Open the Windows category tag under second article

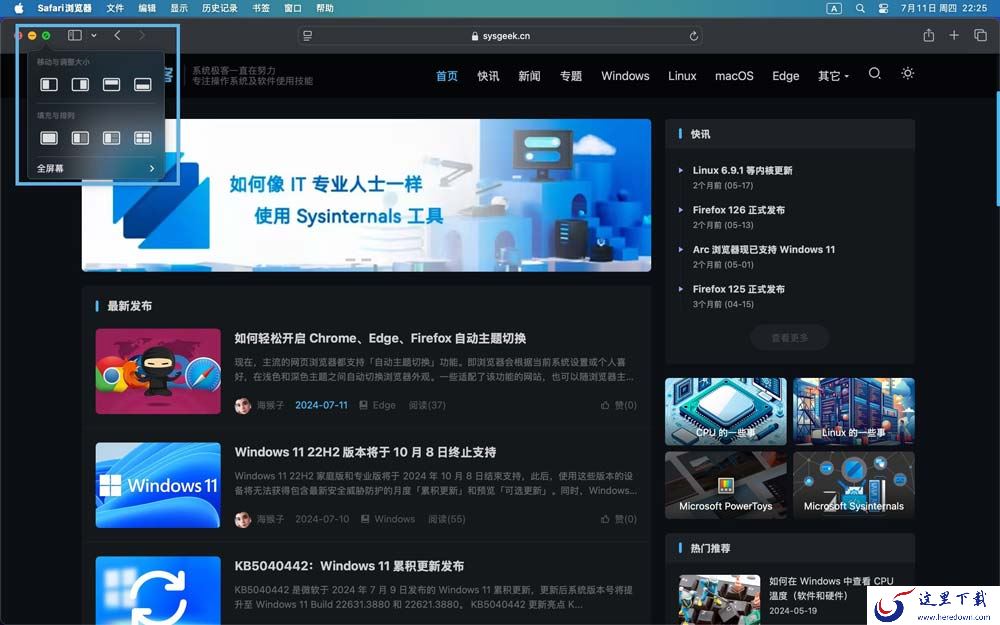(x=388, y=519)
